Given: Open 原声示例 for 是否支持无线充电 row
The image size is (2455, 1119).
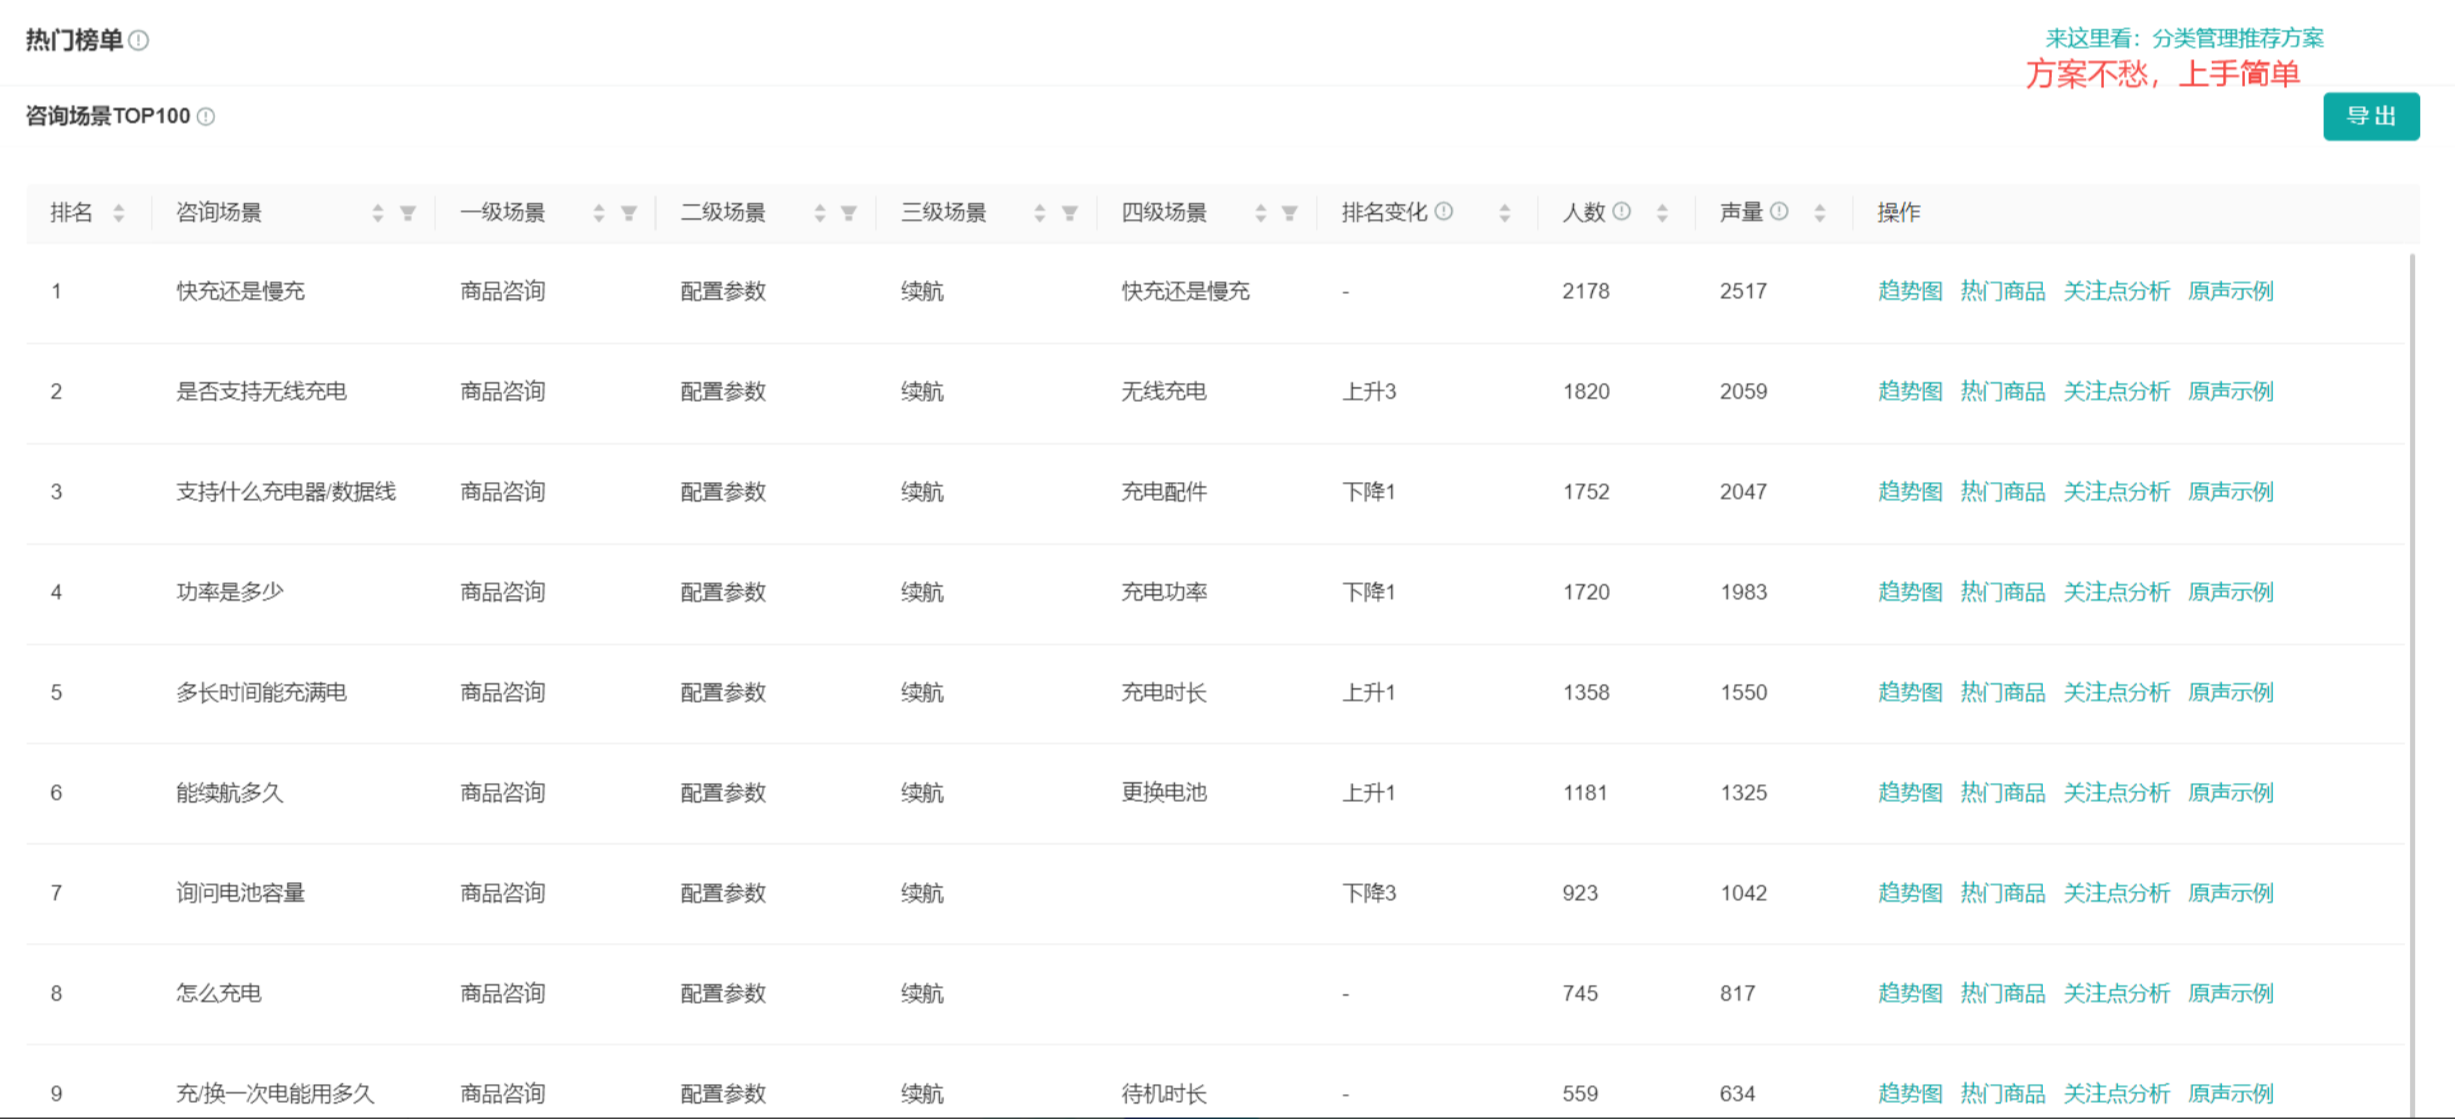Looking at the screenshot, I should pyautogui.click(x=2231, y=391).
